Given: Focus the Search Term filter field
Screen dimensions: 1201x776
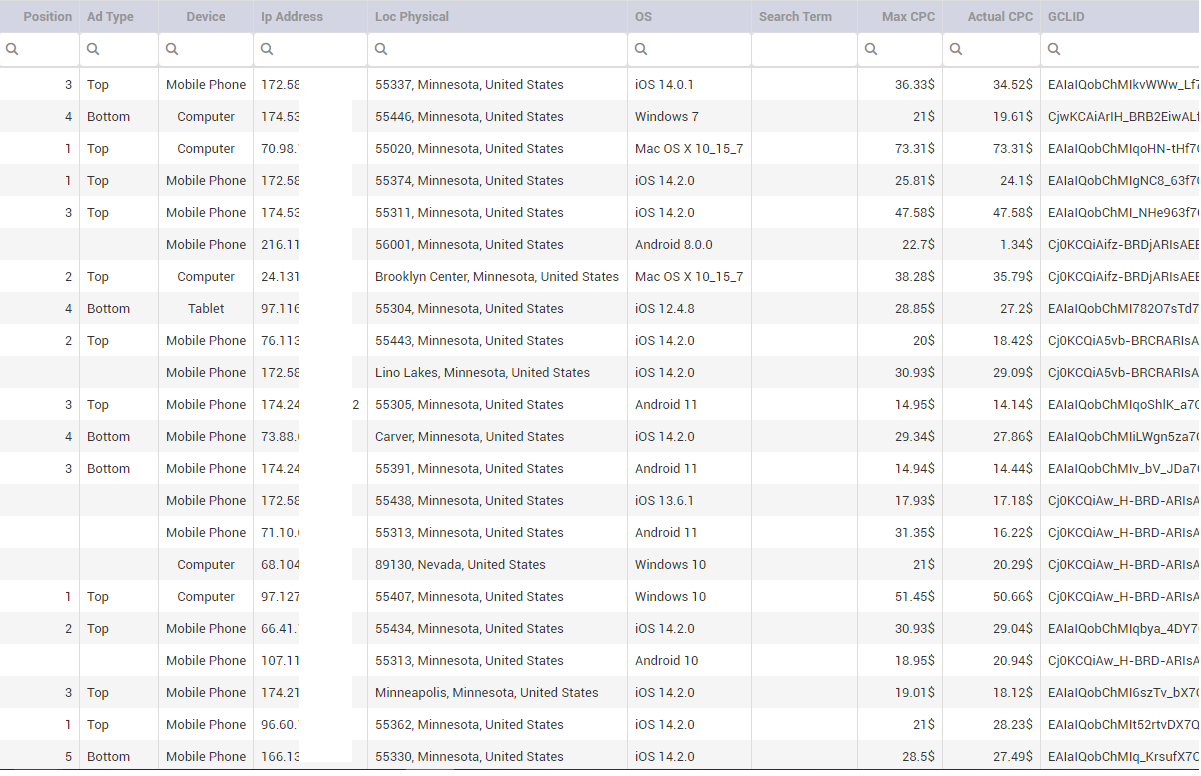Looking at the screenshot, I should point(804,49).
